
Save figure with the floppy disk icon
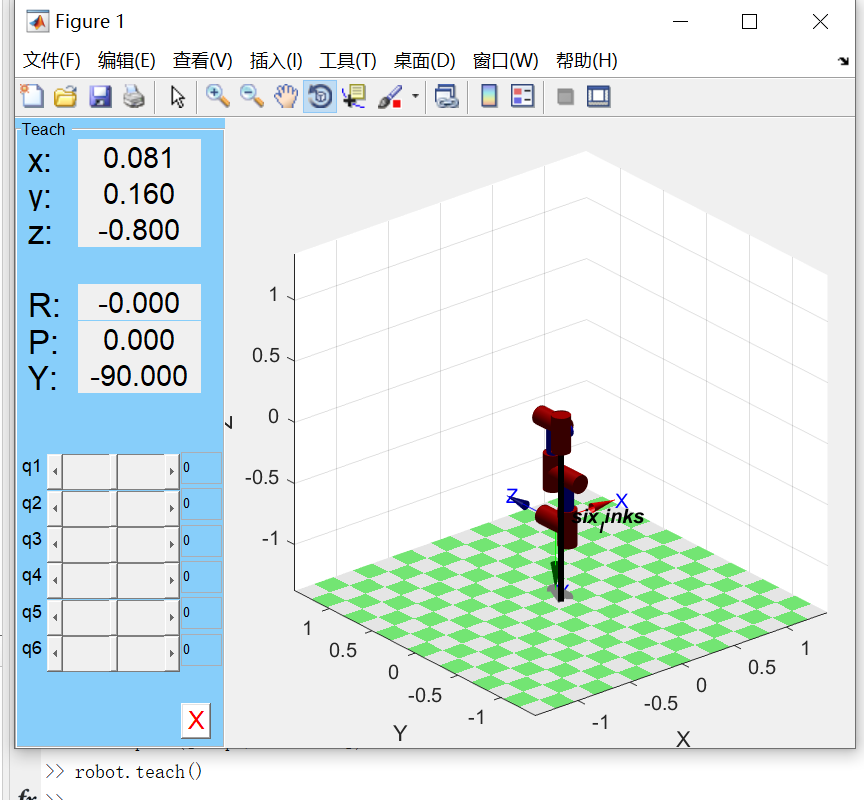[100, 96]
